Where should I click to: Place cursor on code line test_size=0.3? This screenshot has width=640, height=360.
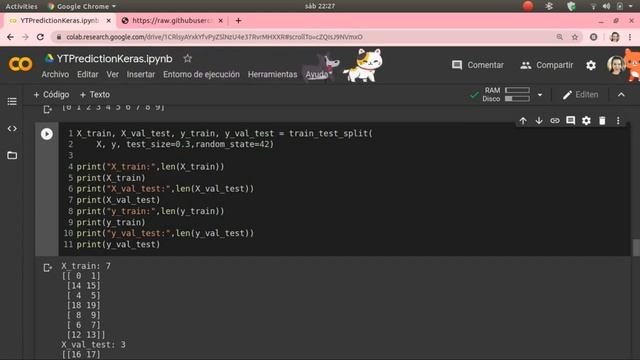[185, 144]
